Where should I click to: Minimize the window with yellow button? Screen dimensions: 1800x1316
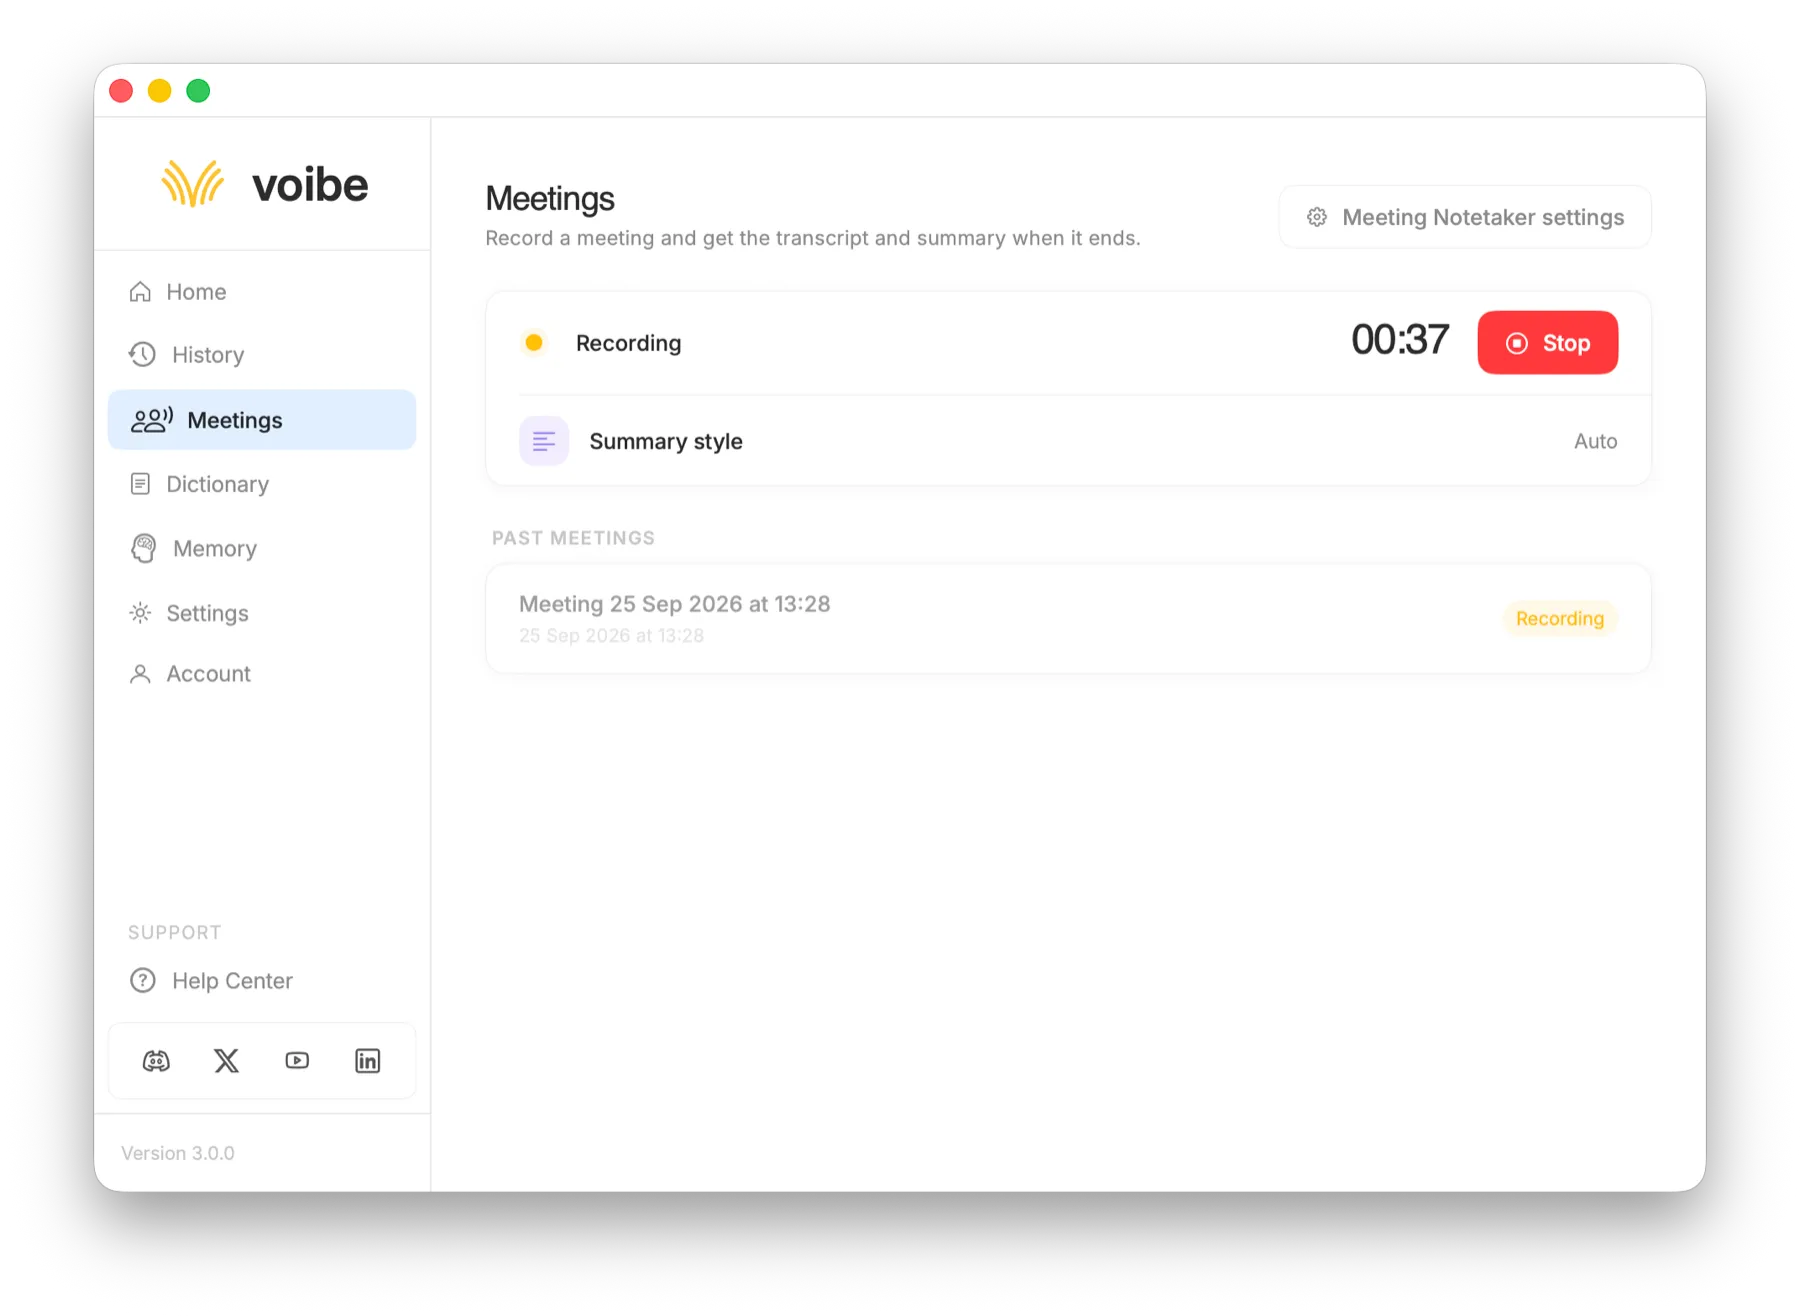click(x=159, y=91)
